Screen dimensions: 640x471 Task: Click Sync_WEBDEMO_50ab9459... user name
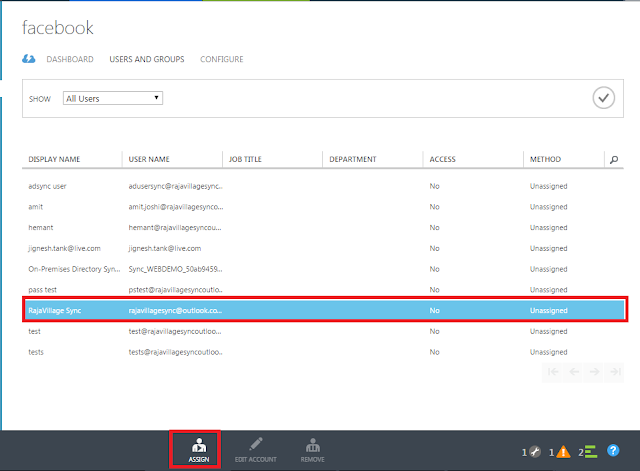tap(176, 269)
